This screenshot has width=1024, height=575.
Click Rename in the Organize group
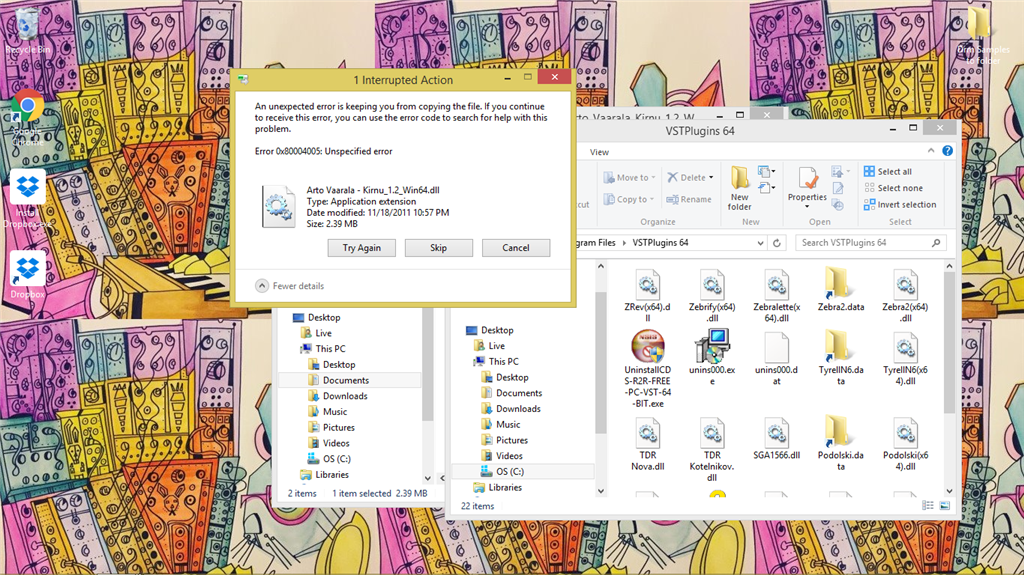click(x=689, y=199)
